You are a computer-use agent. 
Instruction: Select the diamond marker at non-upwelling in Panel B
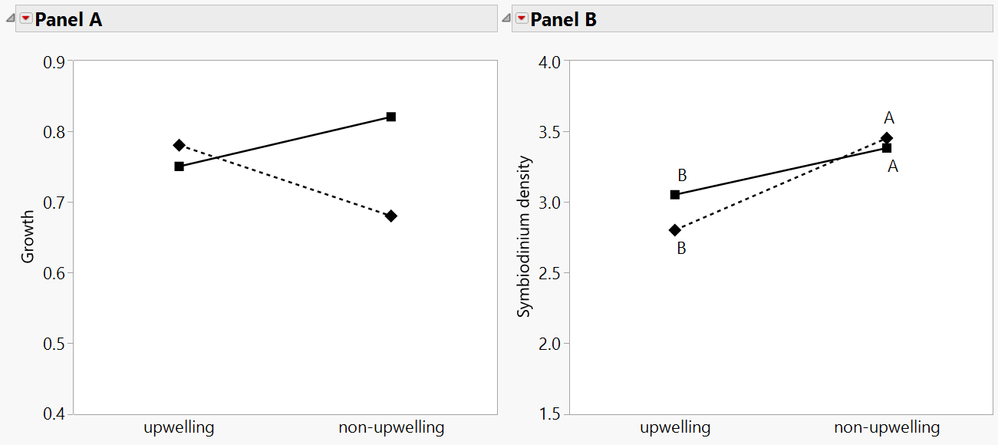point(887,138)
